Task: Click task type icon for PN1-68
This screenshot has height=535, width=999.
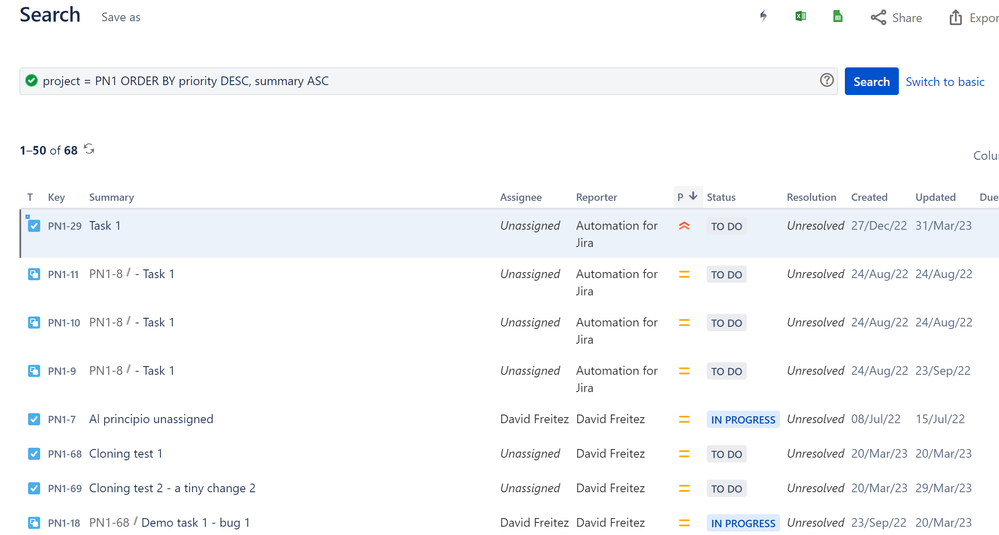Action: pos(34,453)
